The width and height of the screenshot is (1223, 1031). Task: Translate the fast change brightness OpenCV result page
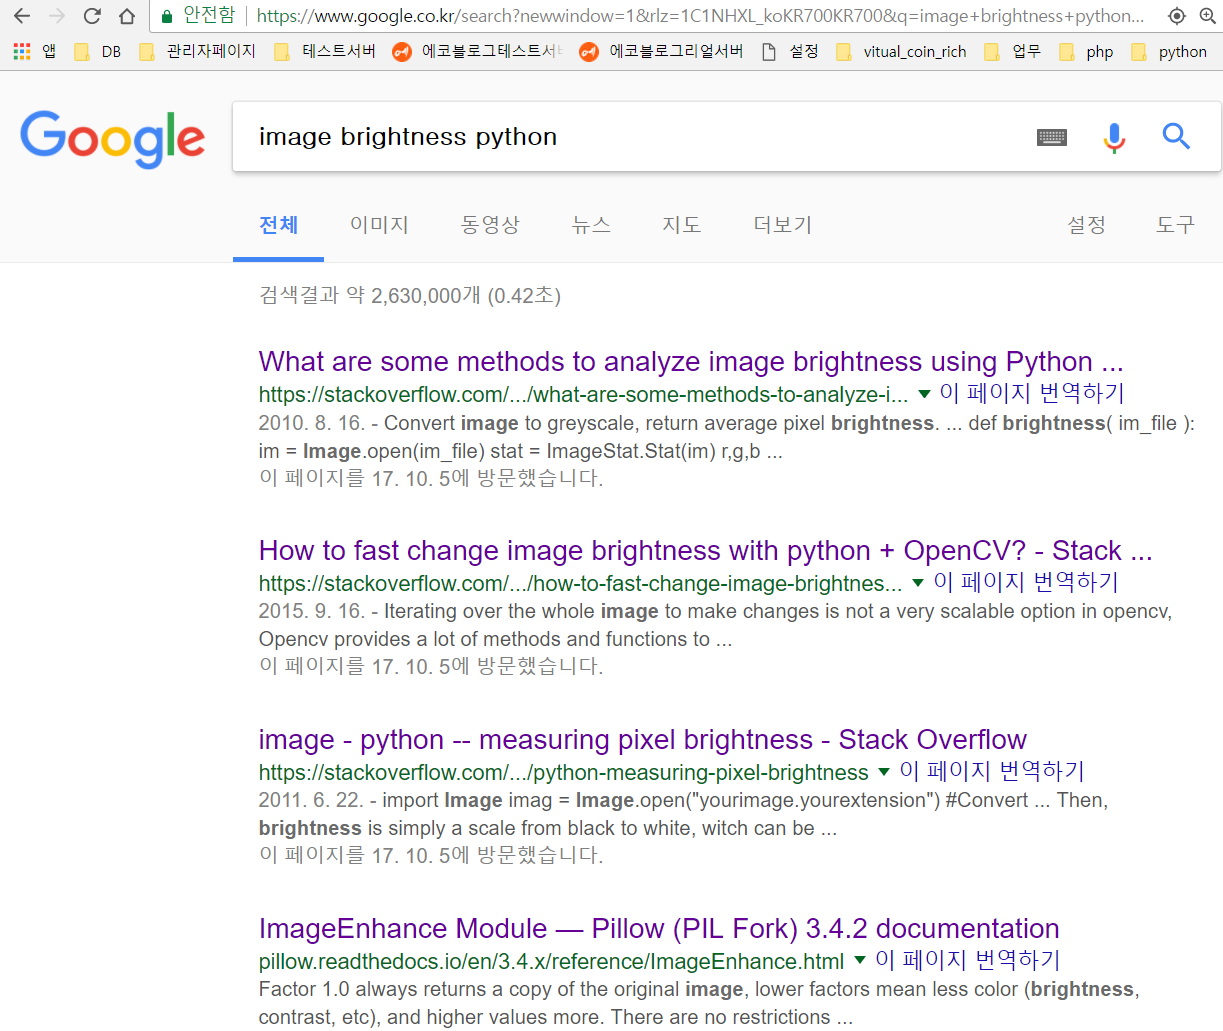pos(1026,582)
